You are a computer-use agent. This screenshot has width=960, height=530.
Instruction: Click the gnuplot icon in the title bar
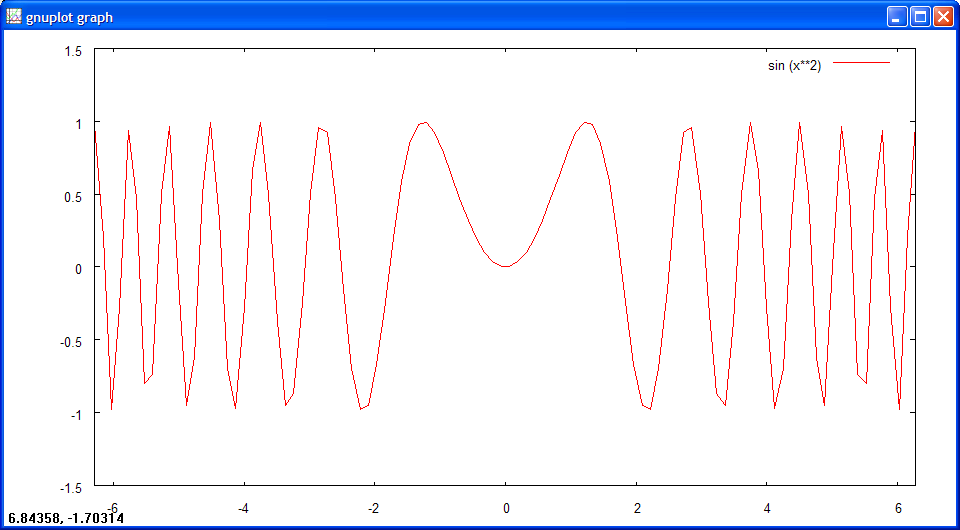(13, 17)
